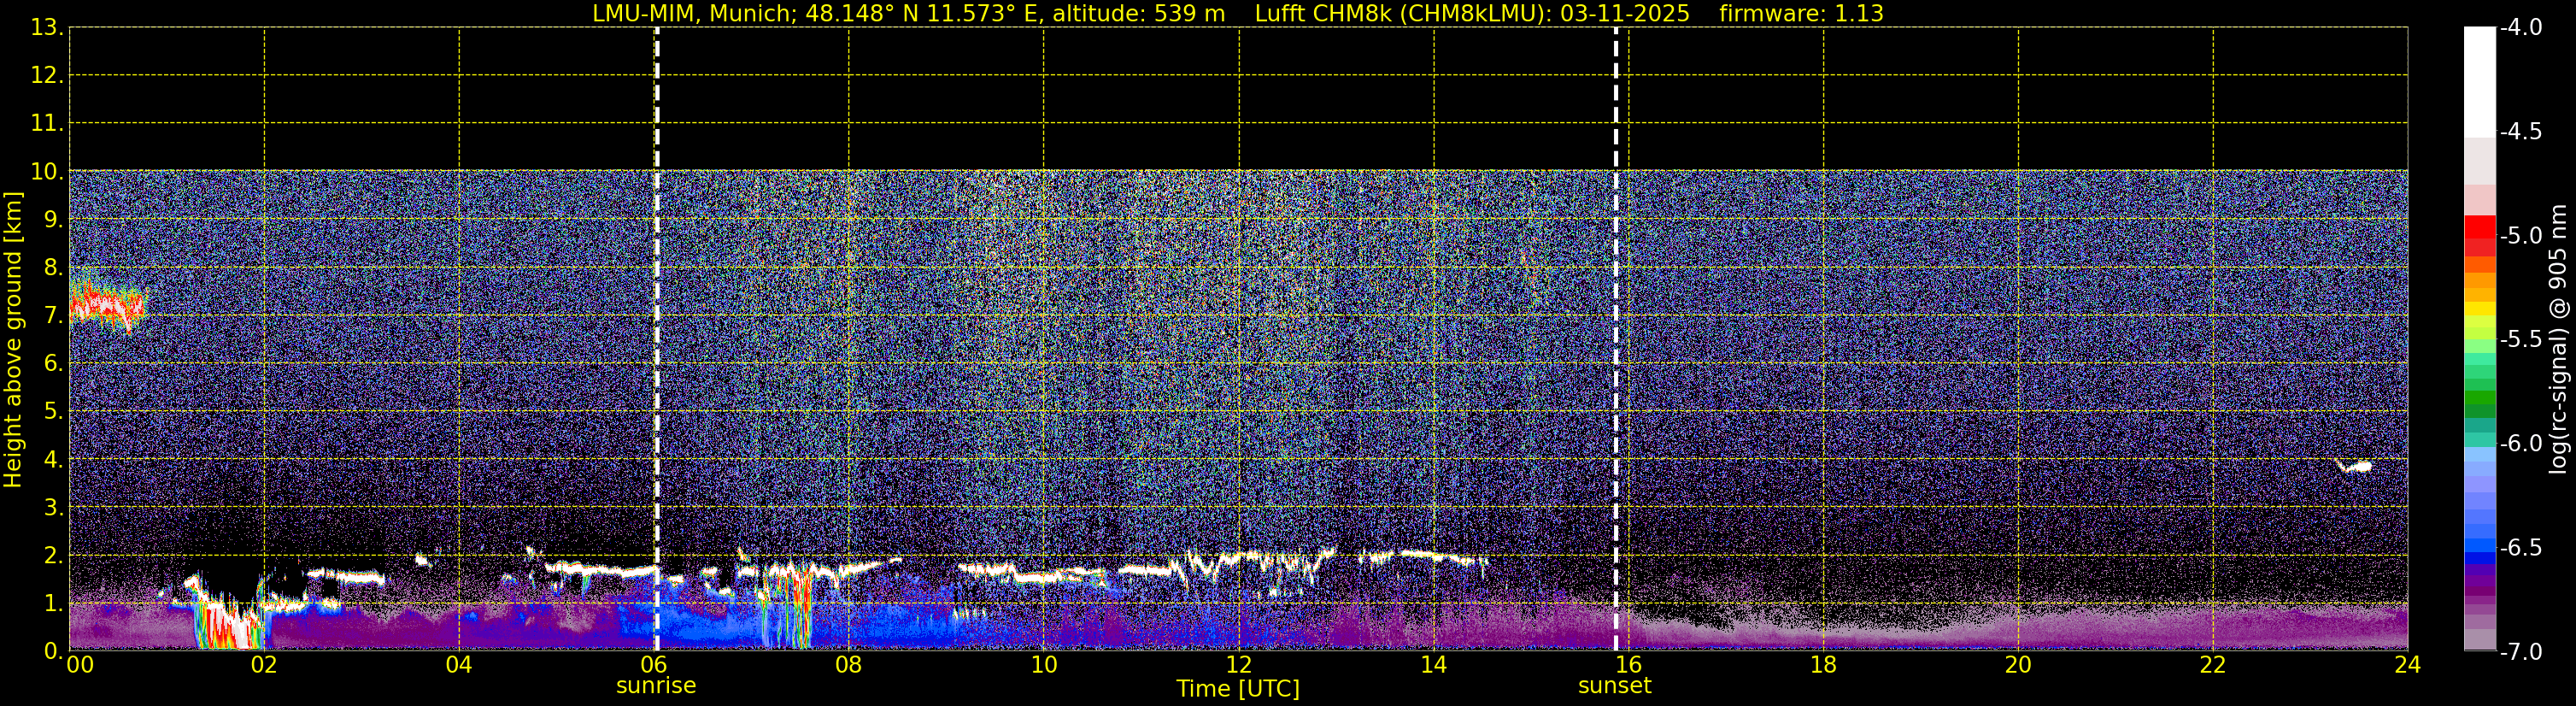Pick the green segment of the colorbar
The image size is (2576, 706).
[x=2479, y=397]
